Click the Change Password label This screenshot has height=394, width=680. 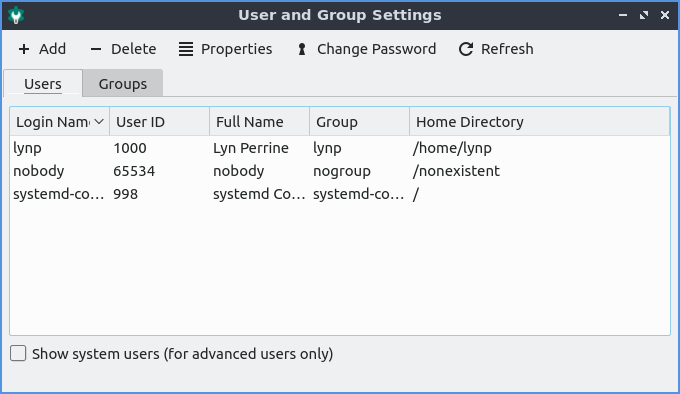[x=376, y=49]
